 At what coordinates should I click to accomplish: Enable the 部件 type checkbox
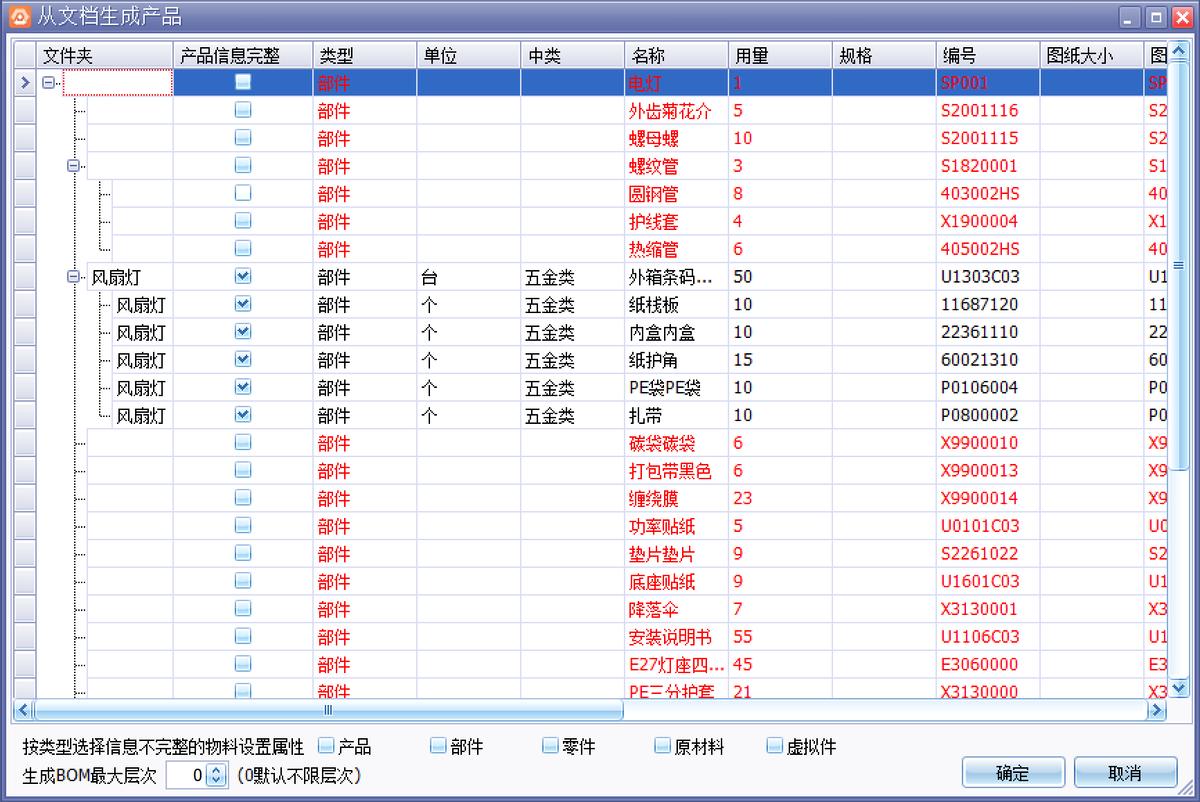pos(438,745)
